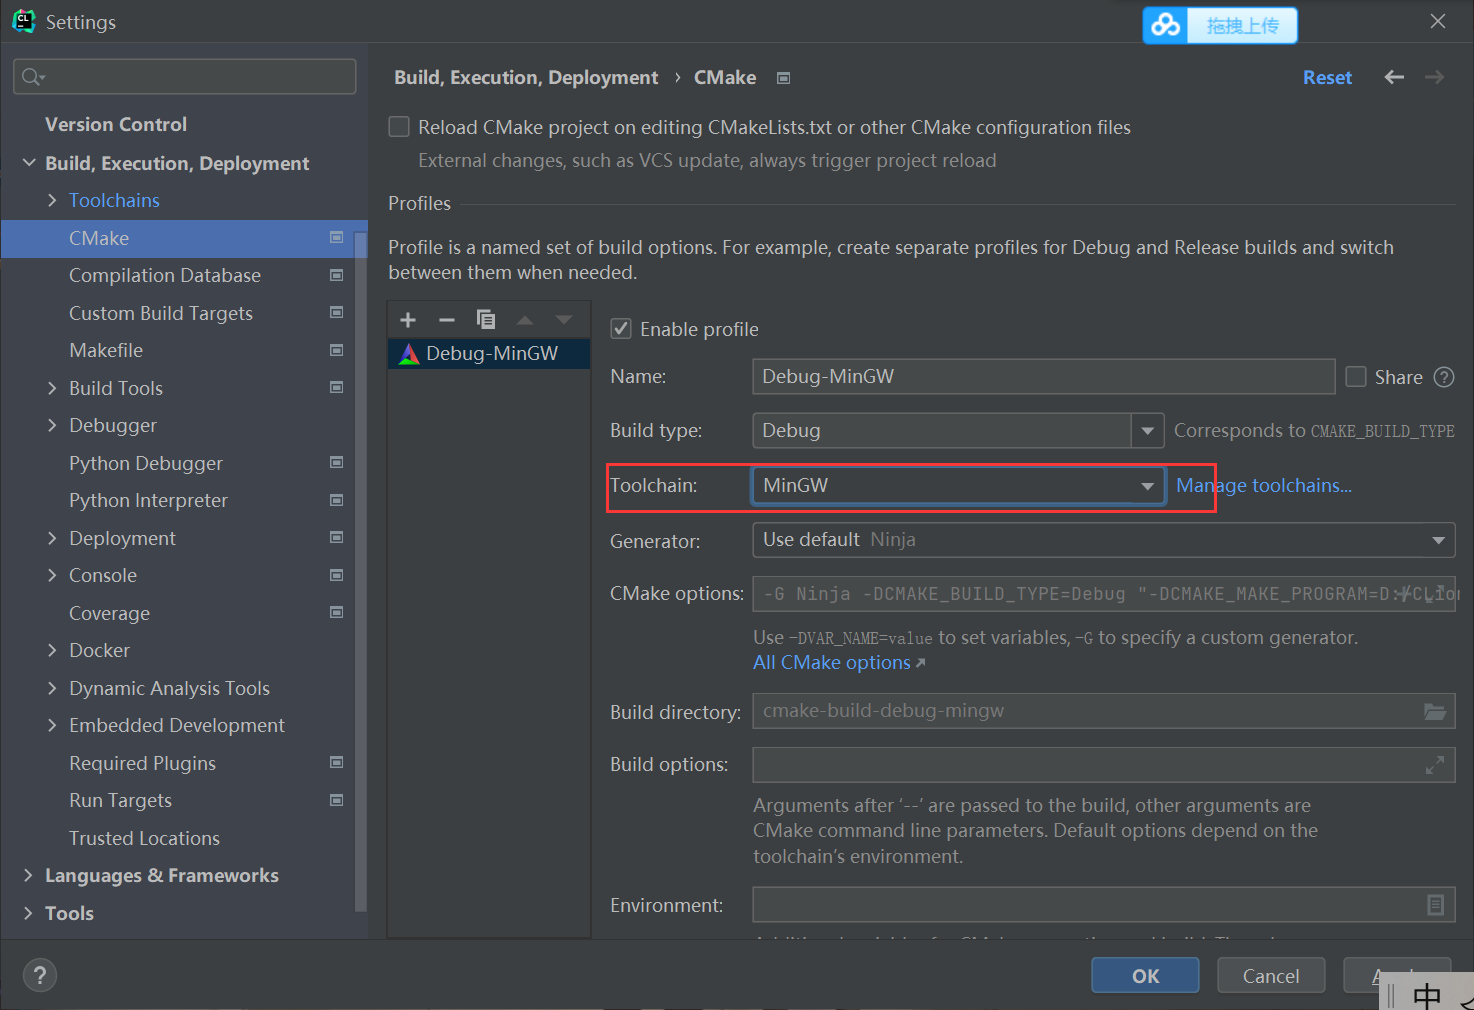Copy the selected CMake profile

click(486, 320)
